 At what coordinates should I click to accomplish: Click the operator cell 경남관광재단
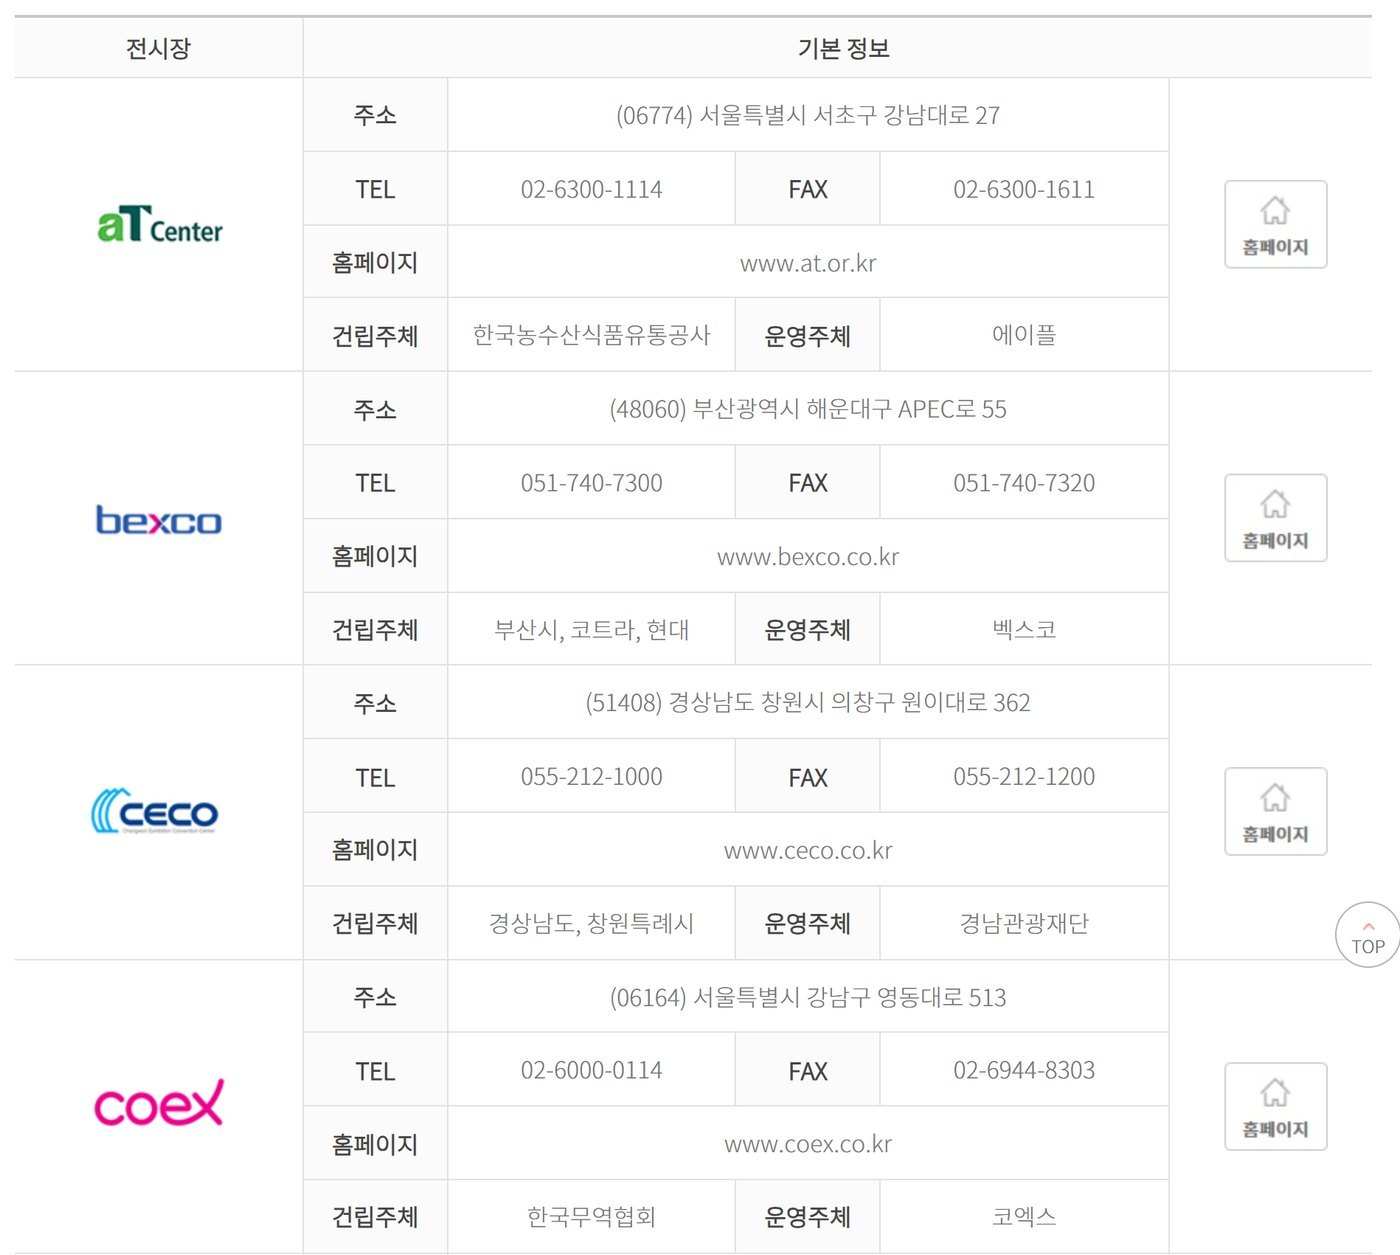(1024, 923)
